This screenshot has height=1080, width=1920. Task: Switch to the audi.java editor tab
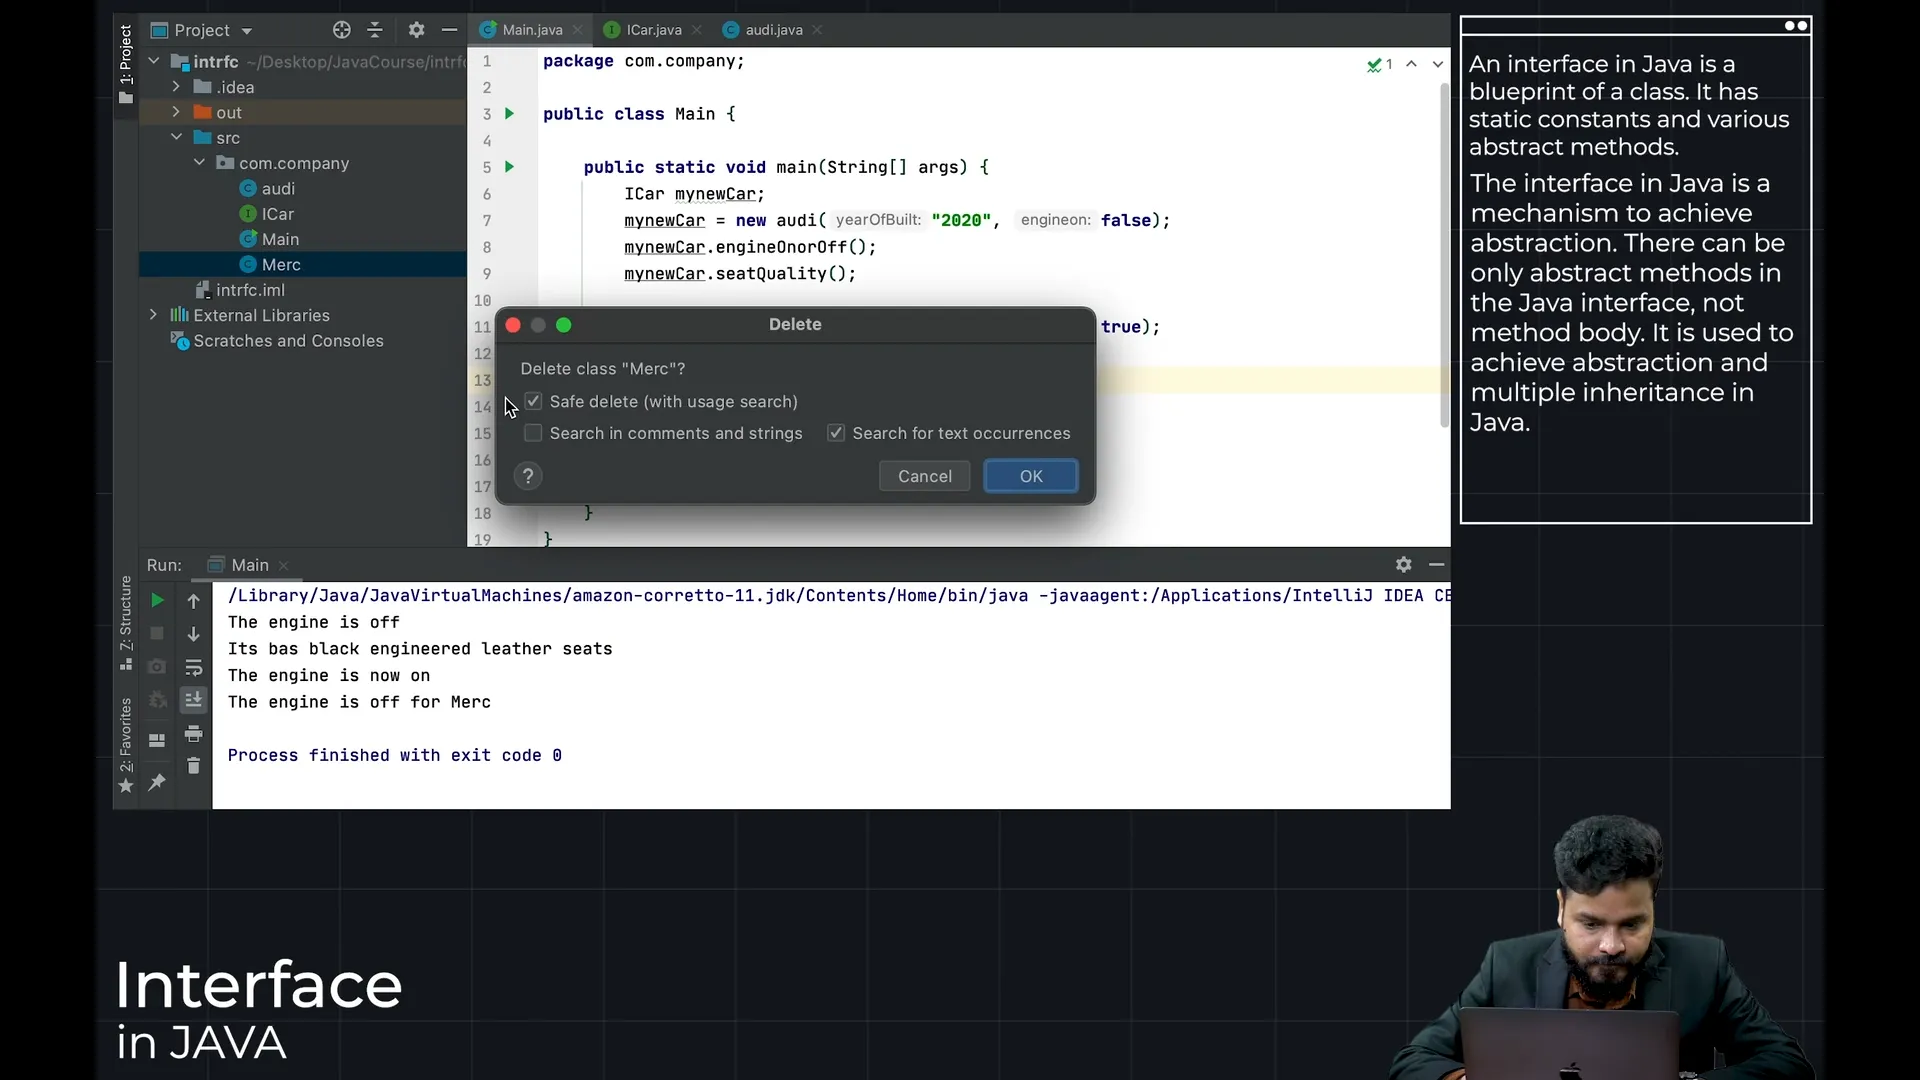pos(773,30)
